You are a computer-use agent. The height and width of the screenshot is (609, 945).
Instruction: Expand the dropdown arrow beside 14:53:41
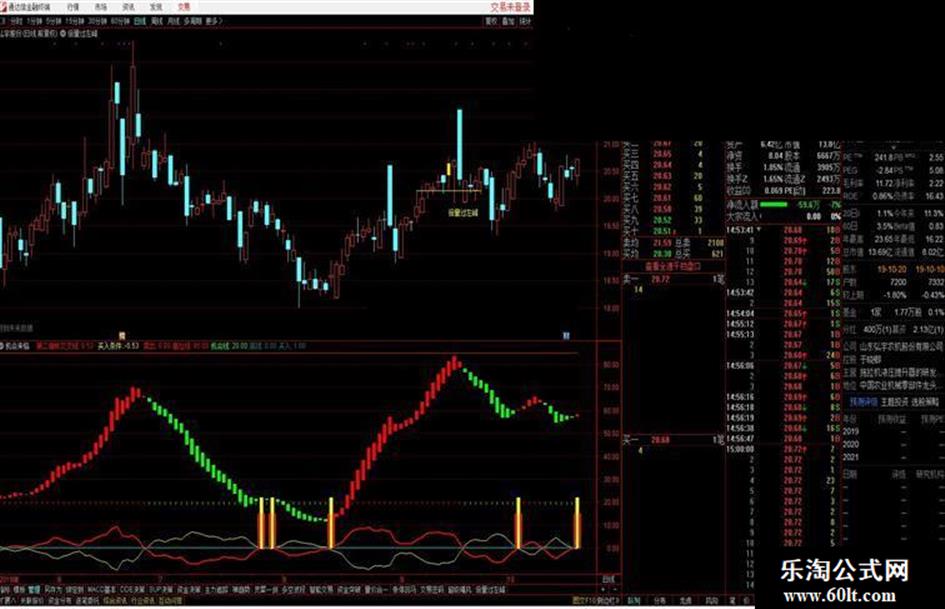pos(759,230)
